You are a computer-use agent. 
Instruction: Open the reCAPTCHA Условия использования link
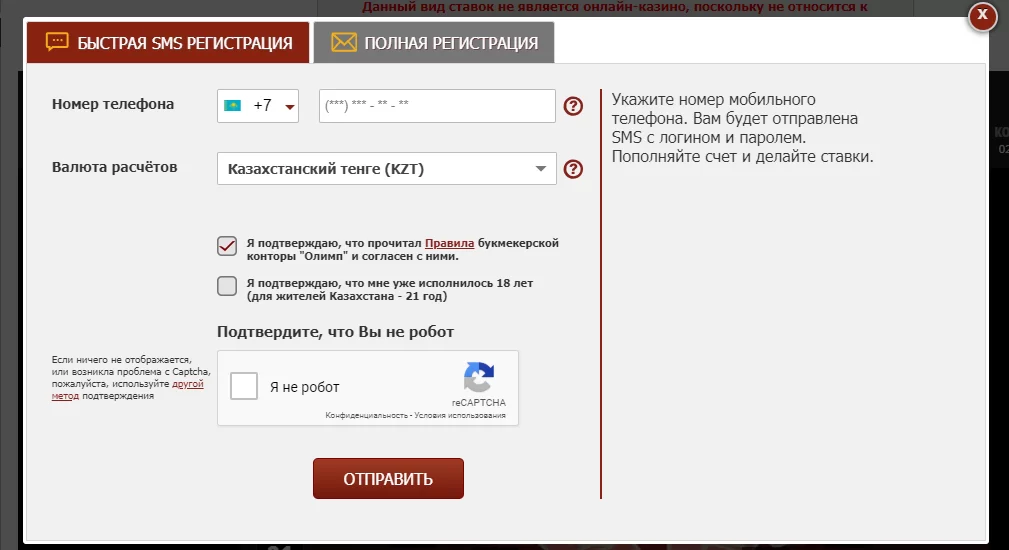(x=460, y=416)
